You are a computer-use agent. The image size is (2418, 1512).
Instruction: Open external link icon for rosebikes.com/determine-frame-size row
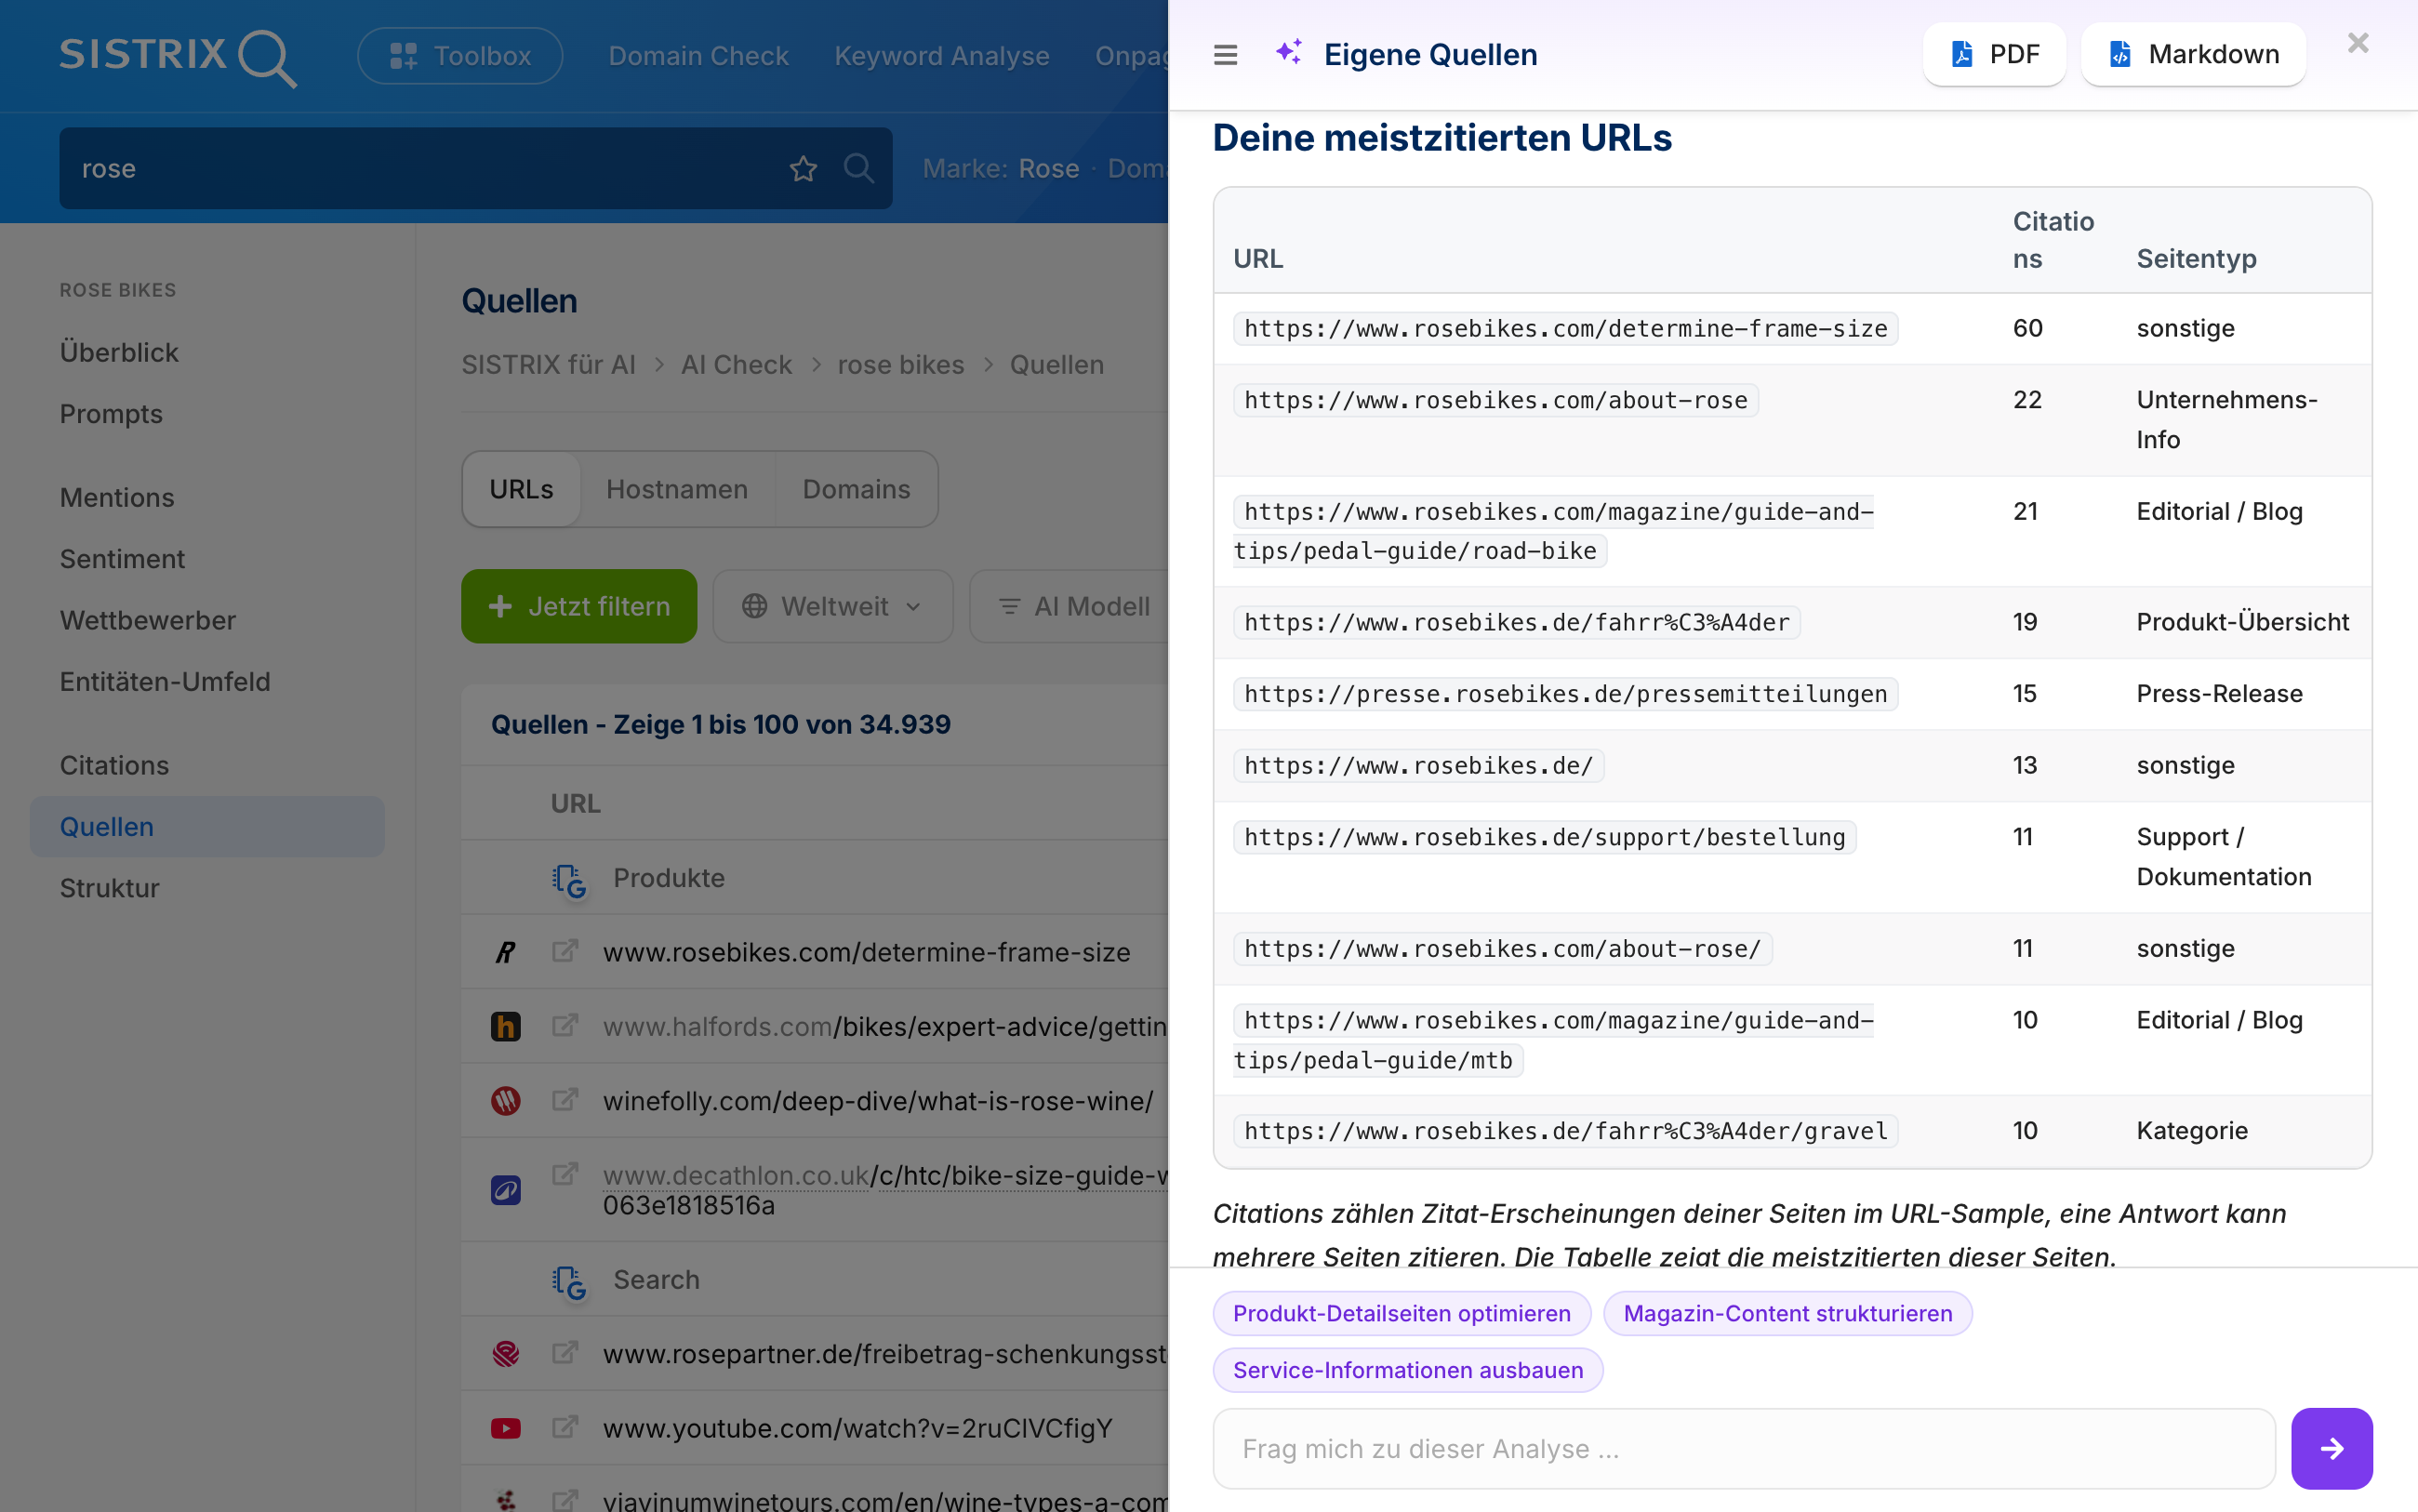click(565, 950)
